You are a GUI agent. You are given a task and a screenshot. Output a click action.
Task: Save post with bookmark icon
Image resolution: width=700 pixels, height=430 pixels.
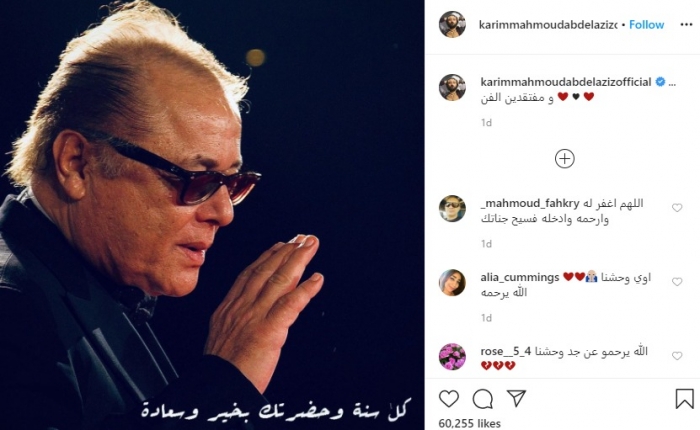[x=684, y=398]
